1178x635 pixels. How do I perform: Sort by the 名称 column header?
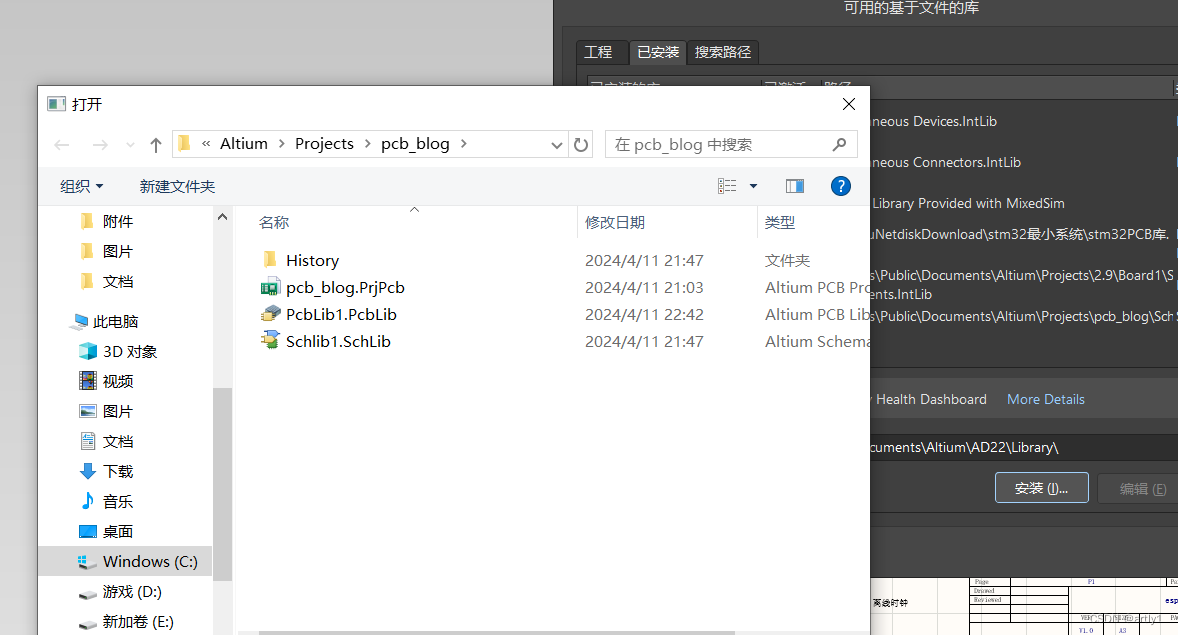coord(273,222)
